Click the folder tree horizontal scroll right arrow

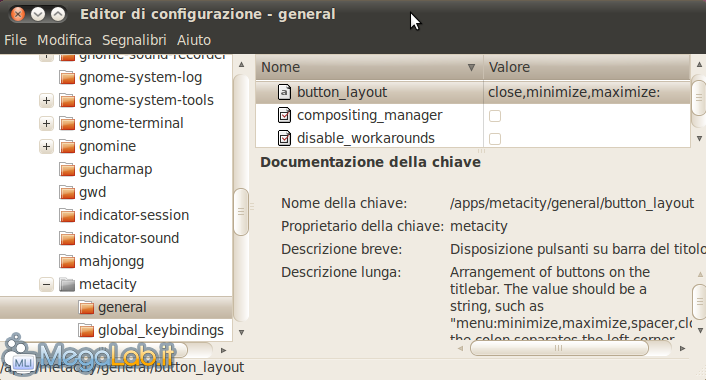(x=223, y=350)
